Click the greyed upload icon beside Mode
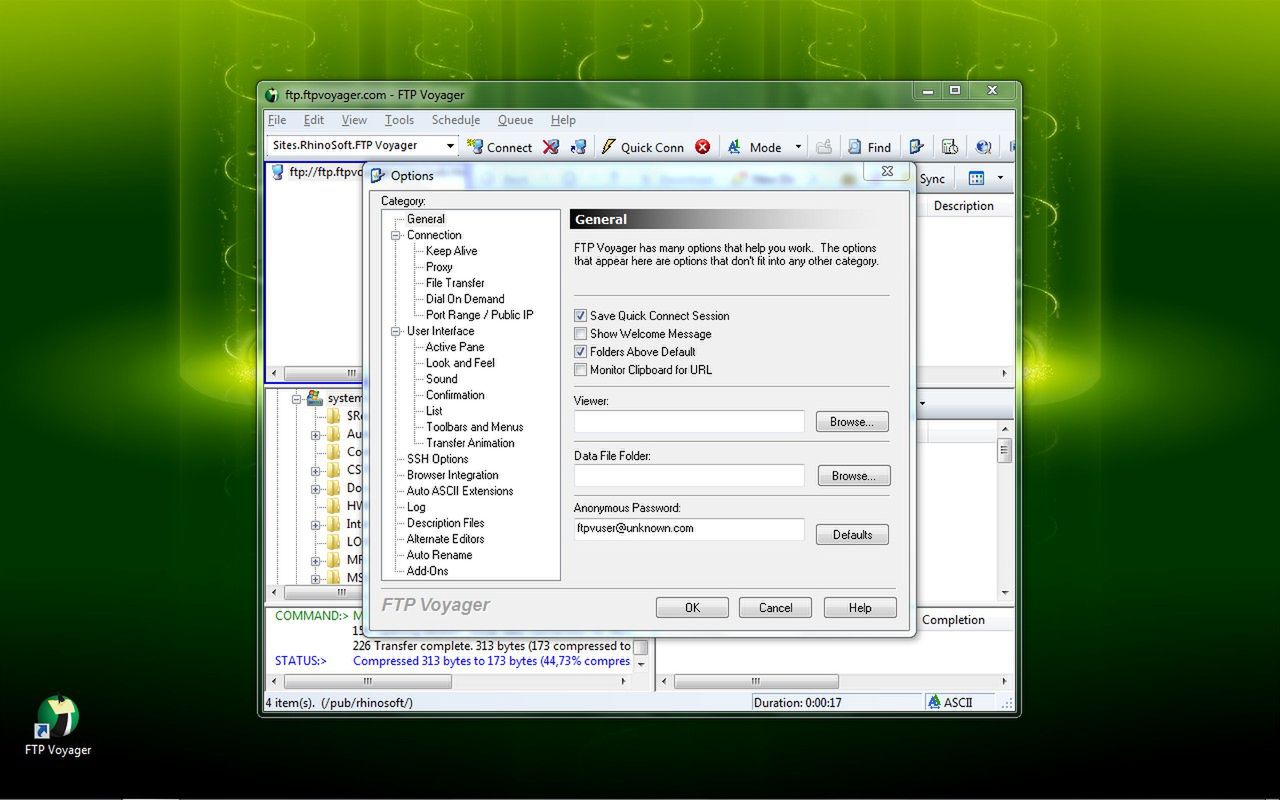The width and height of the screenshot is (1280, 800). 824,147
